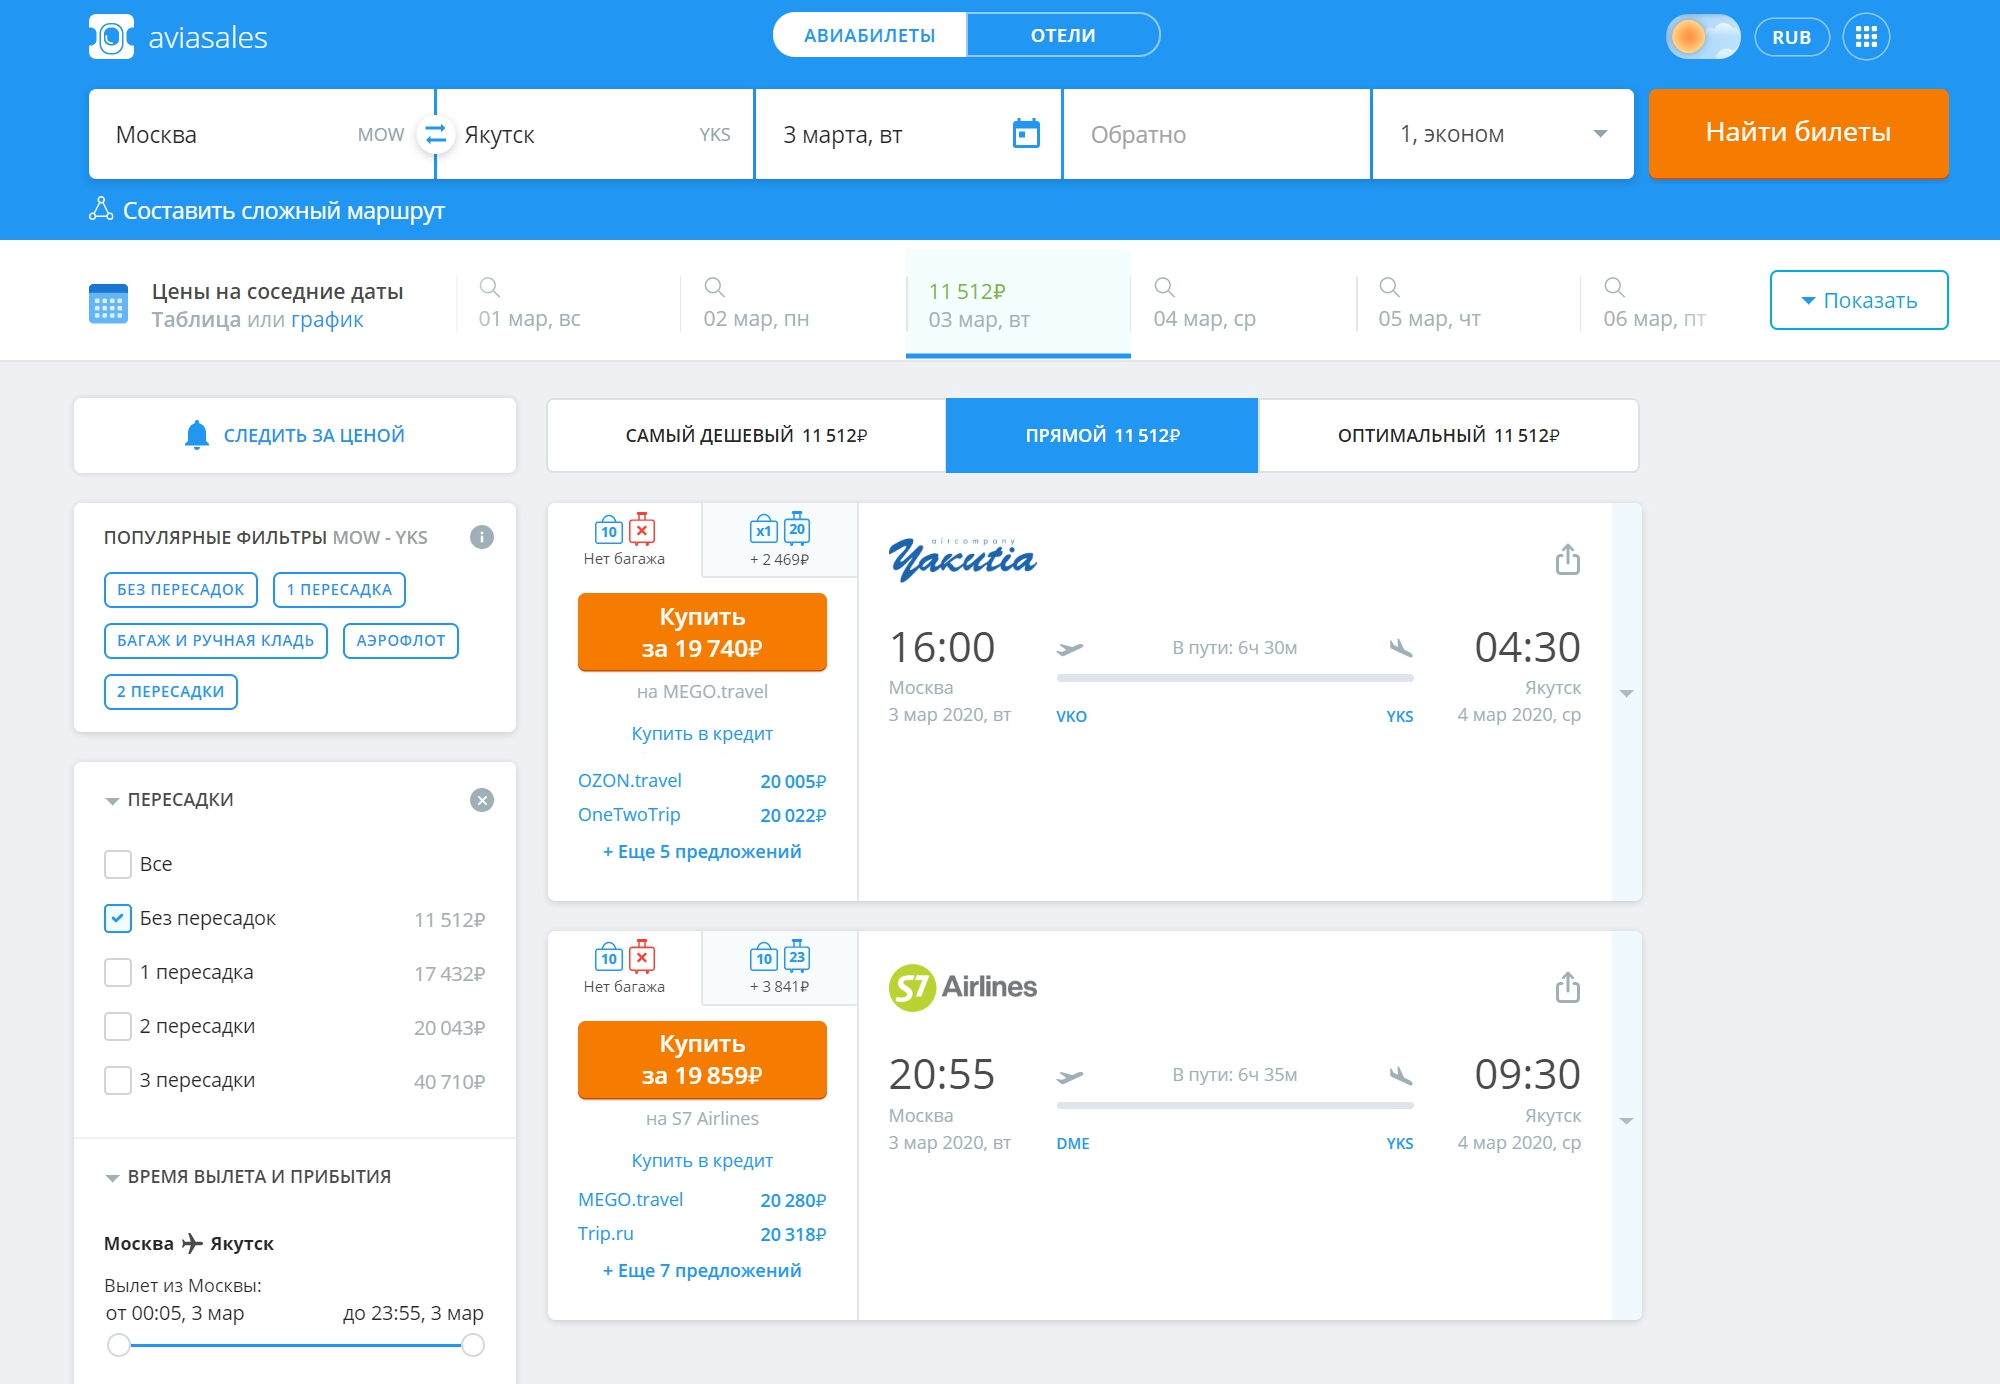Click the Yakutia airline logo
The image size is (2000, 1384).
click(962, 558)
